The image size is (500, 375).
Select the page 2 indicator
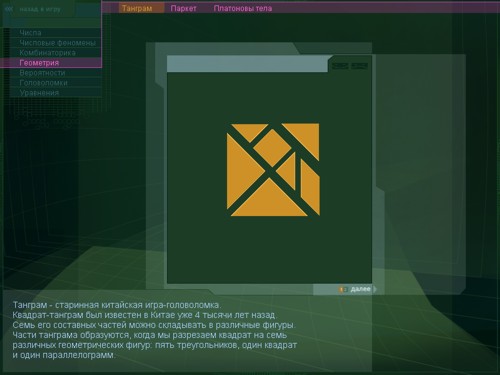pyautogui.click(x=345, y=289)
